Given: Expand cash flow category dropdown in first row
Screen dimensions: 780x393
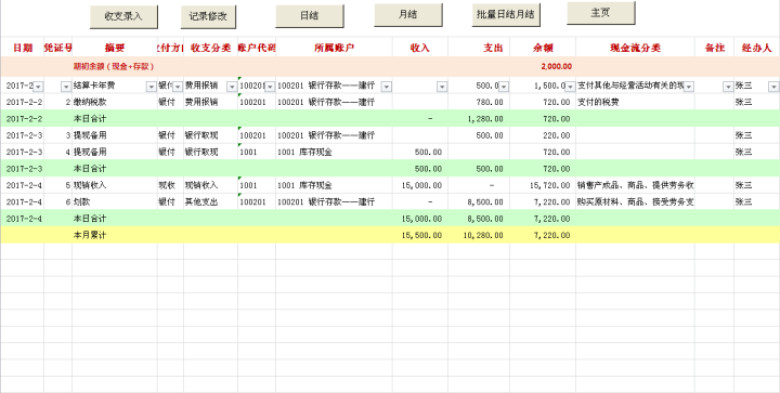Looking at the screenshot, I should (688, 87).
